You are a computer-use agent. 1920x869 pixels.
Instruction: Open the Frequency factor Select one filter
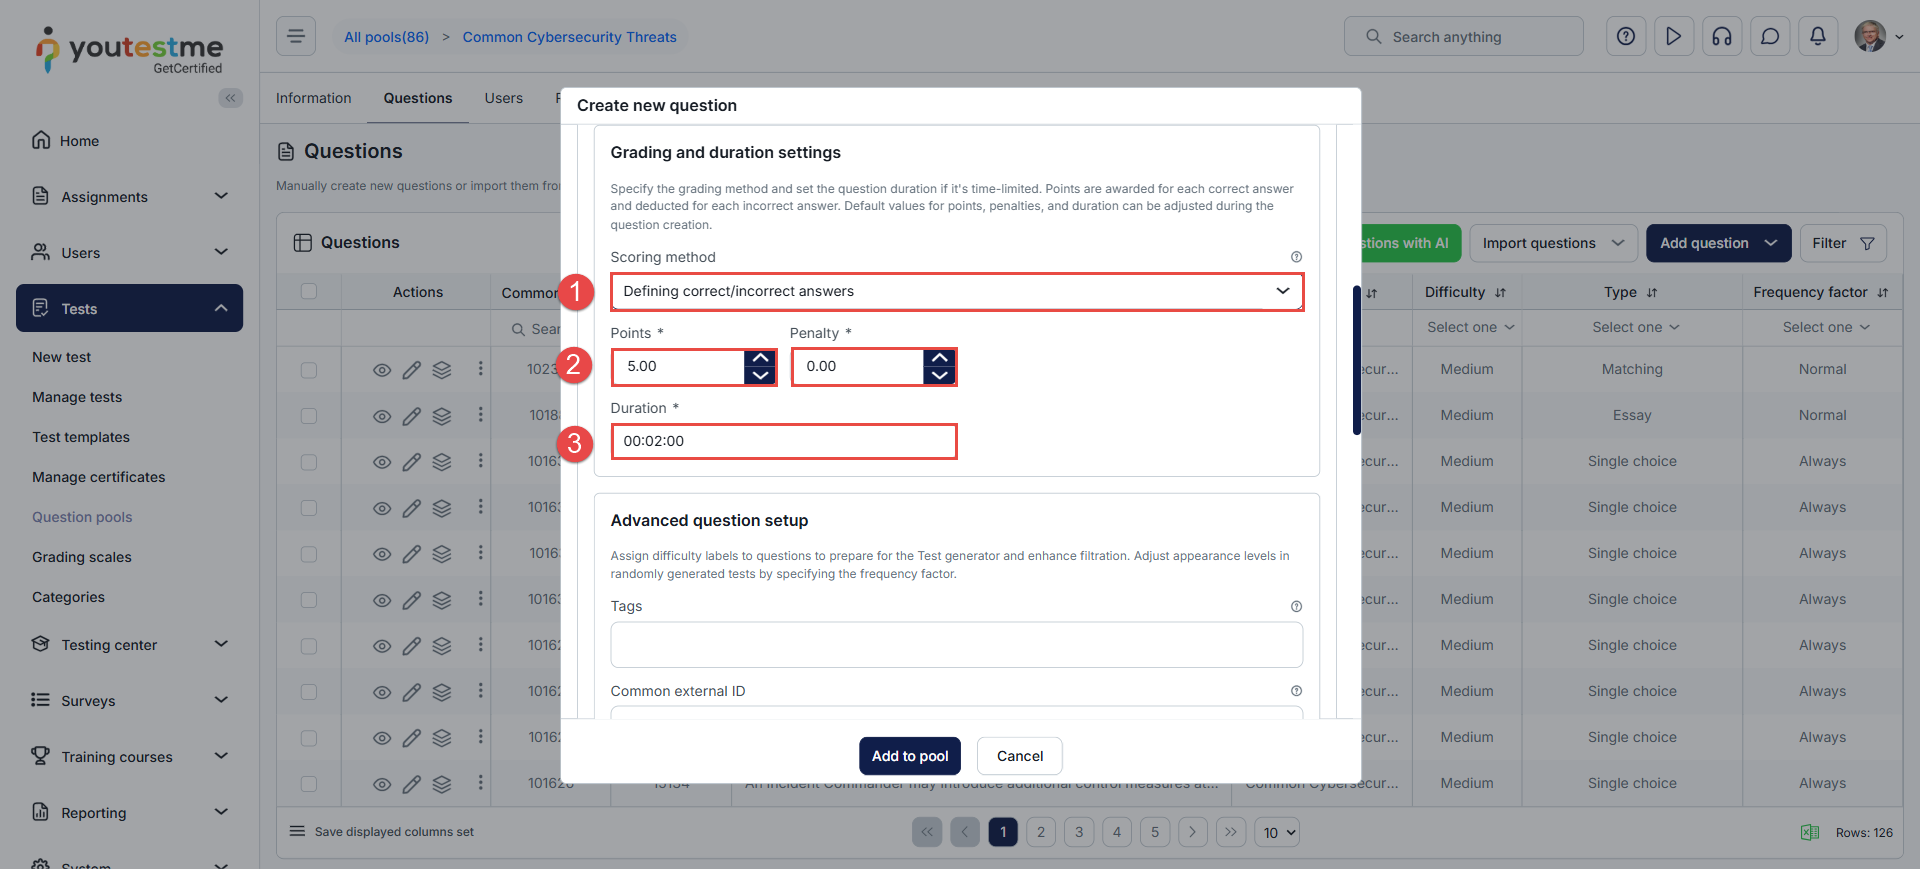coord(1825,327)
